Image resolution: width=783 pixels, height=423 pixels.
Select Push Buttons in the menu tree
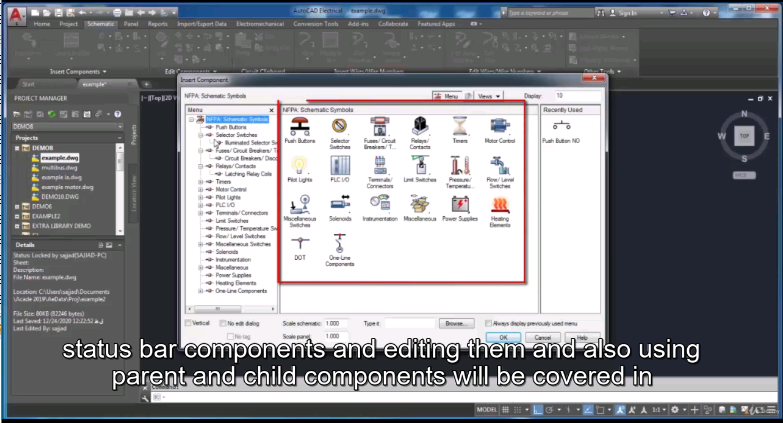tap(231, 127)
